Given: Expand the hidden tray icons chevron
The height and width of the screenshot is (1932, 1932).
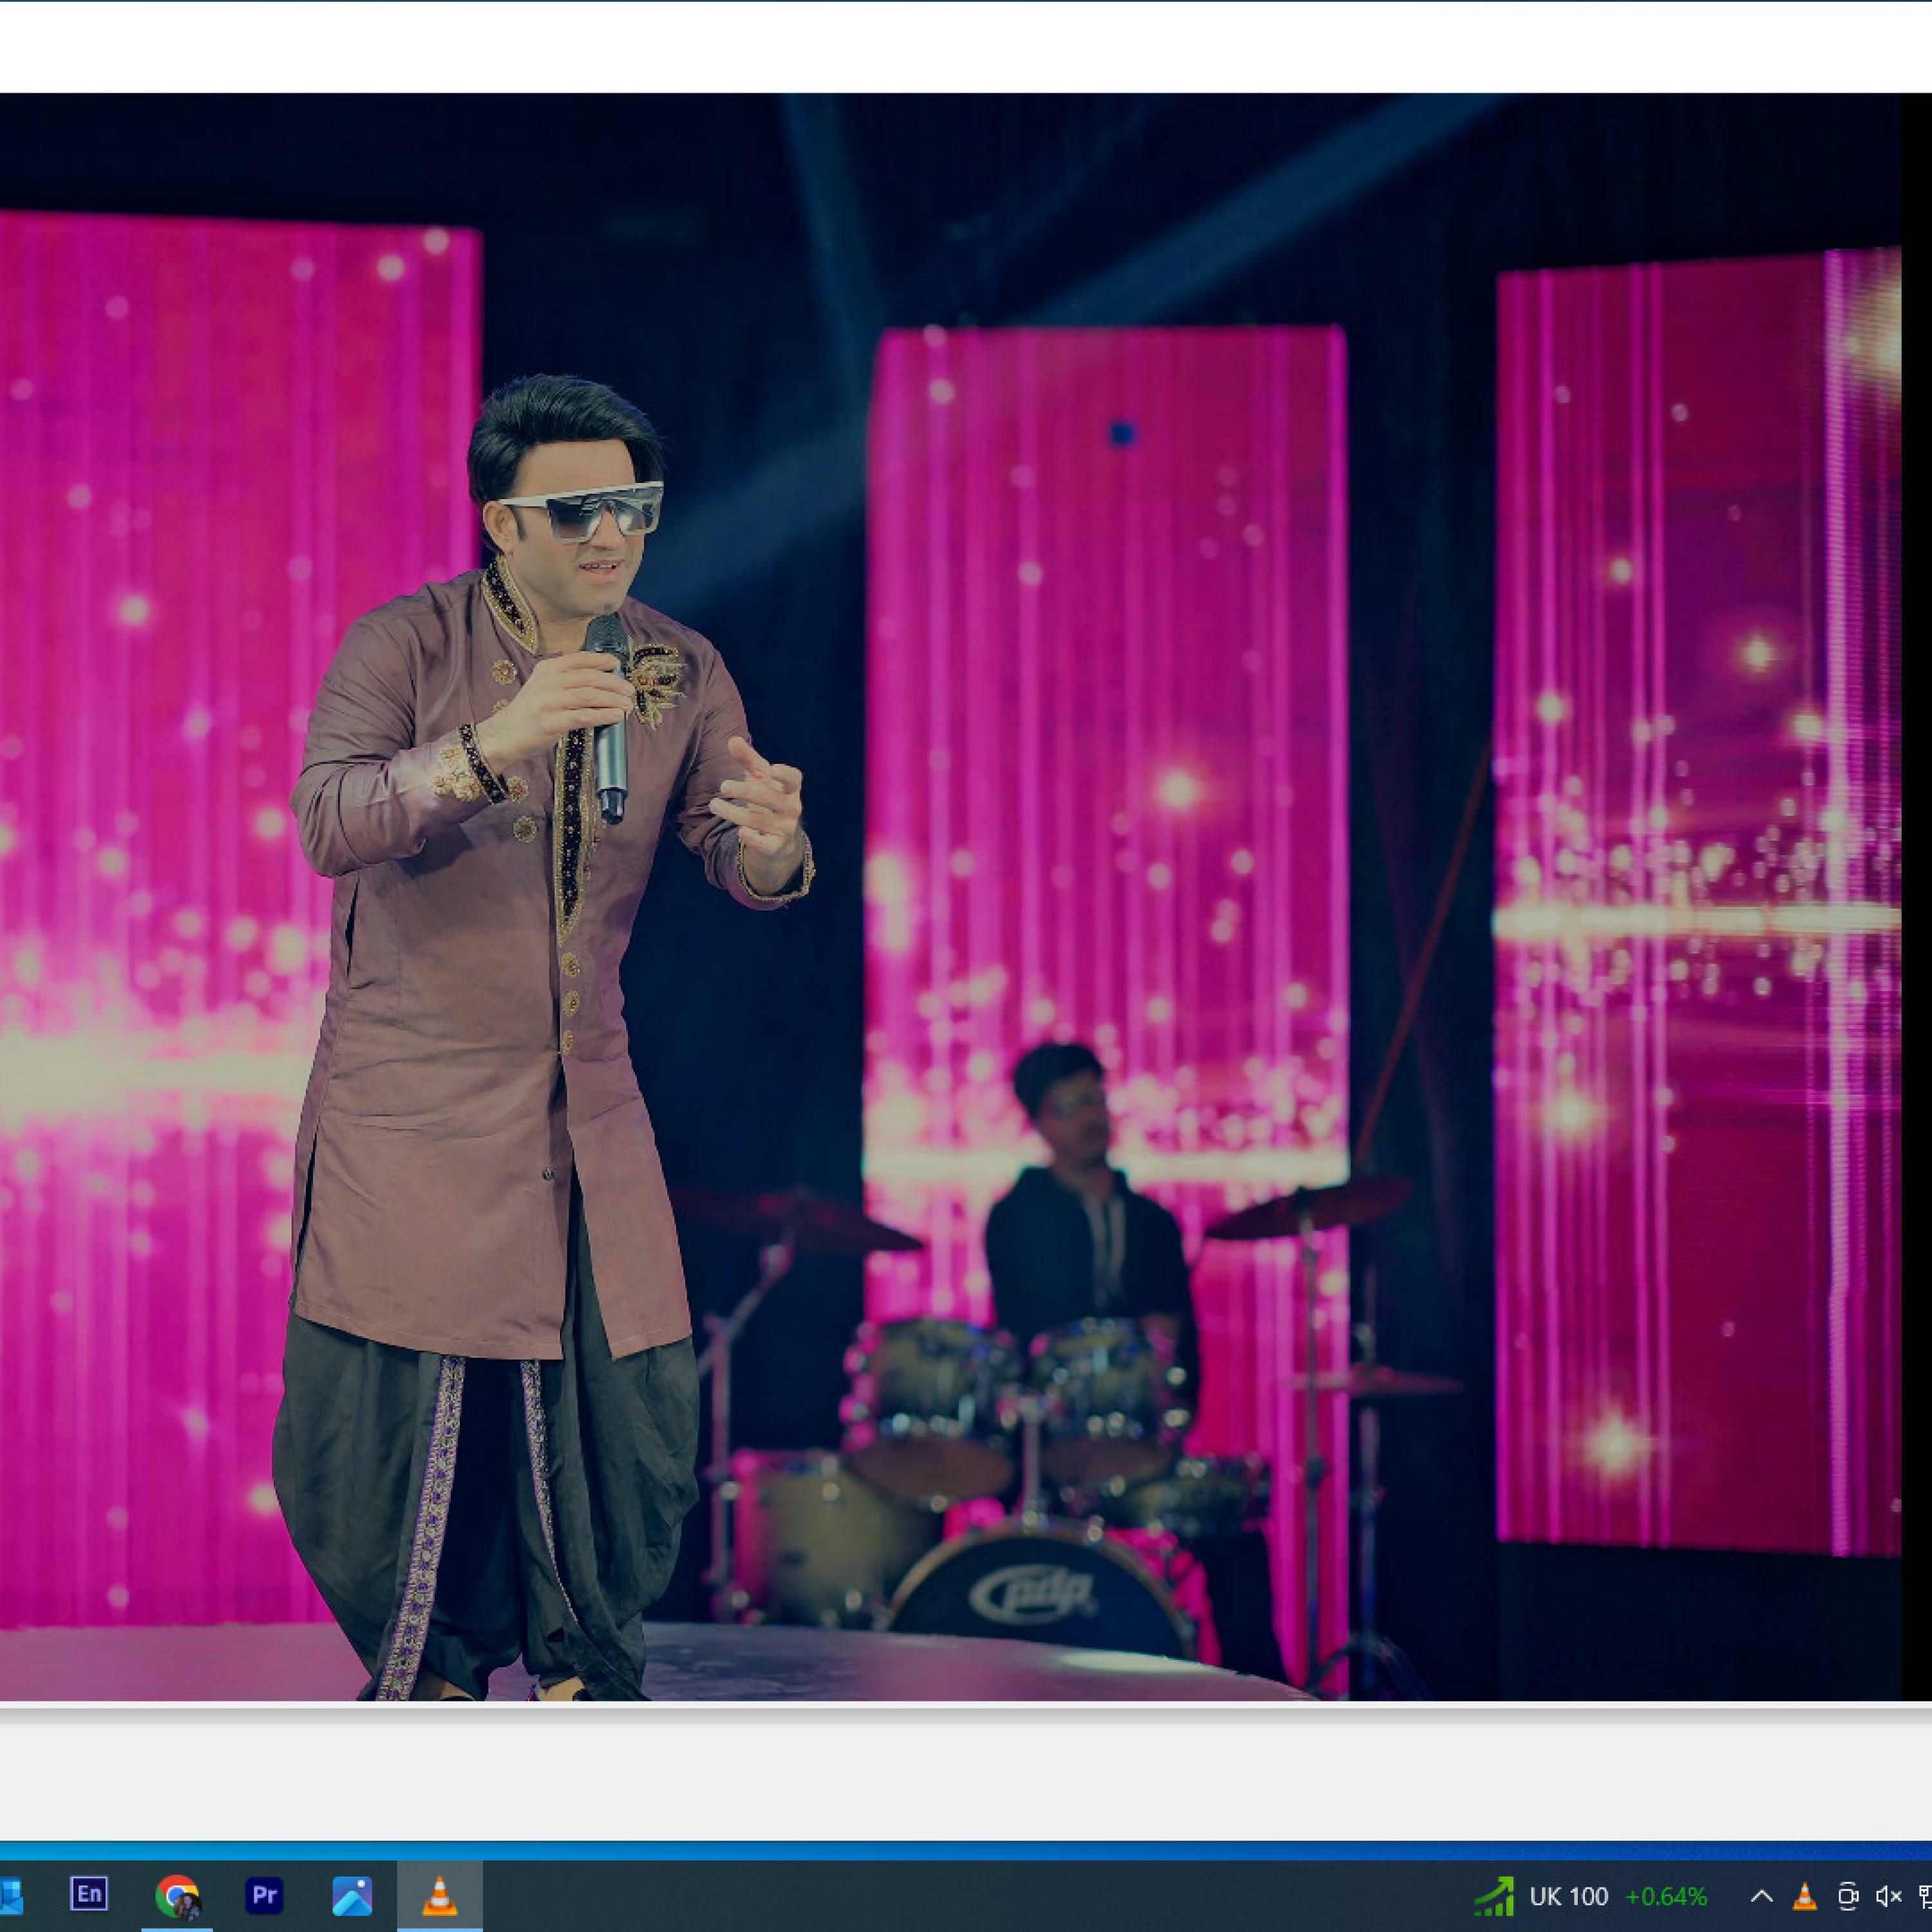Looking at the screenshot, I should click(x=1762, y=1896).
